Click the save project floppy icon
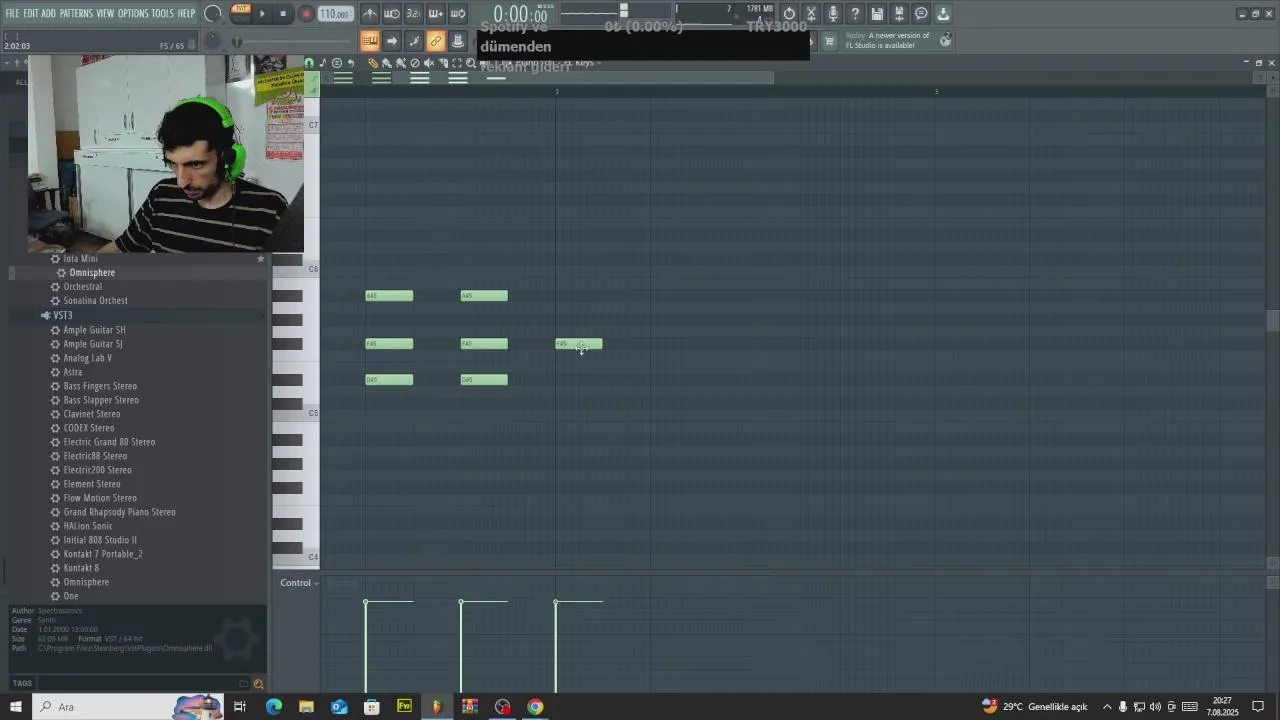1280x720 pixels. (x=877, y=14)
